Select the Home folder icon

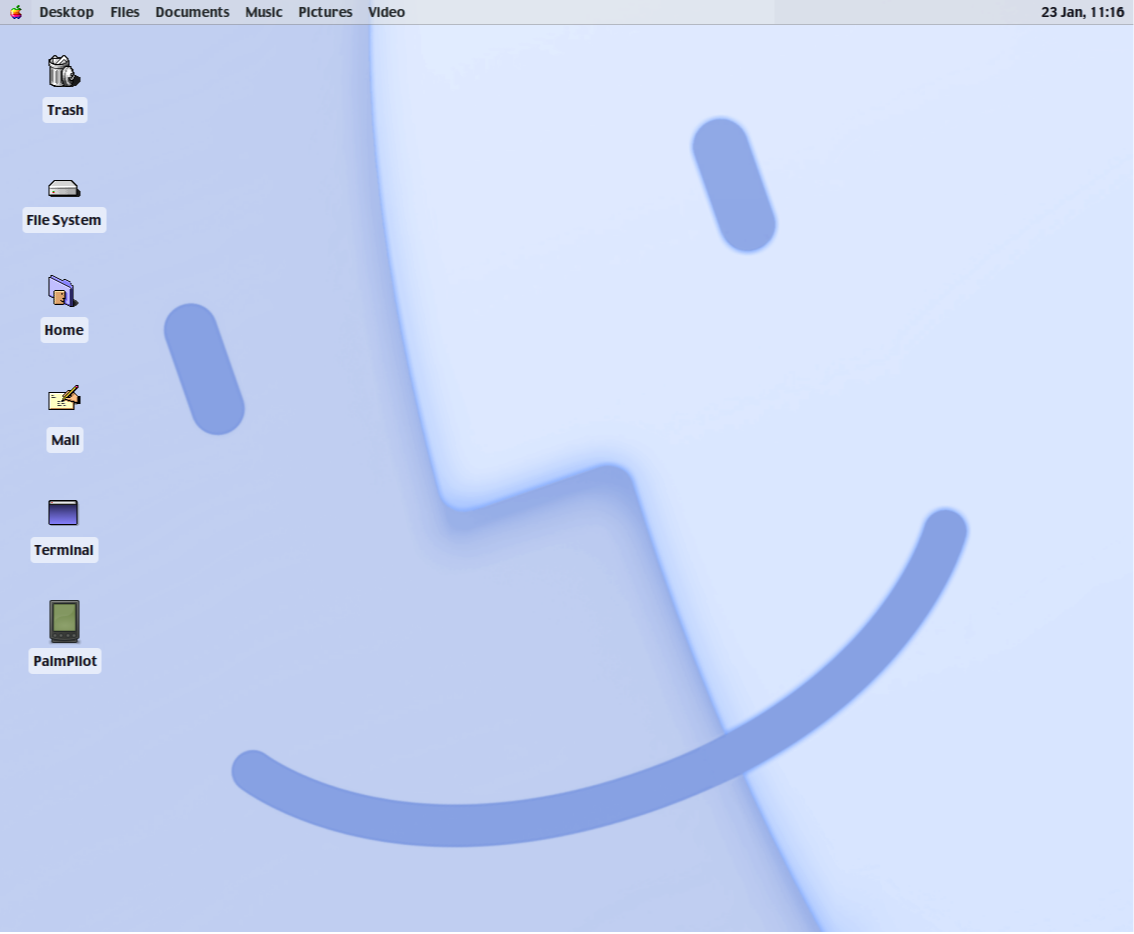click(x=63, y=292)
